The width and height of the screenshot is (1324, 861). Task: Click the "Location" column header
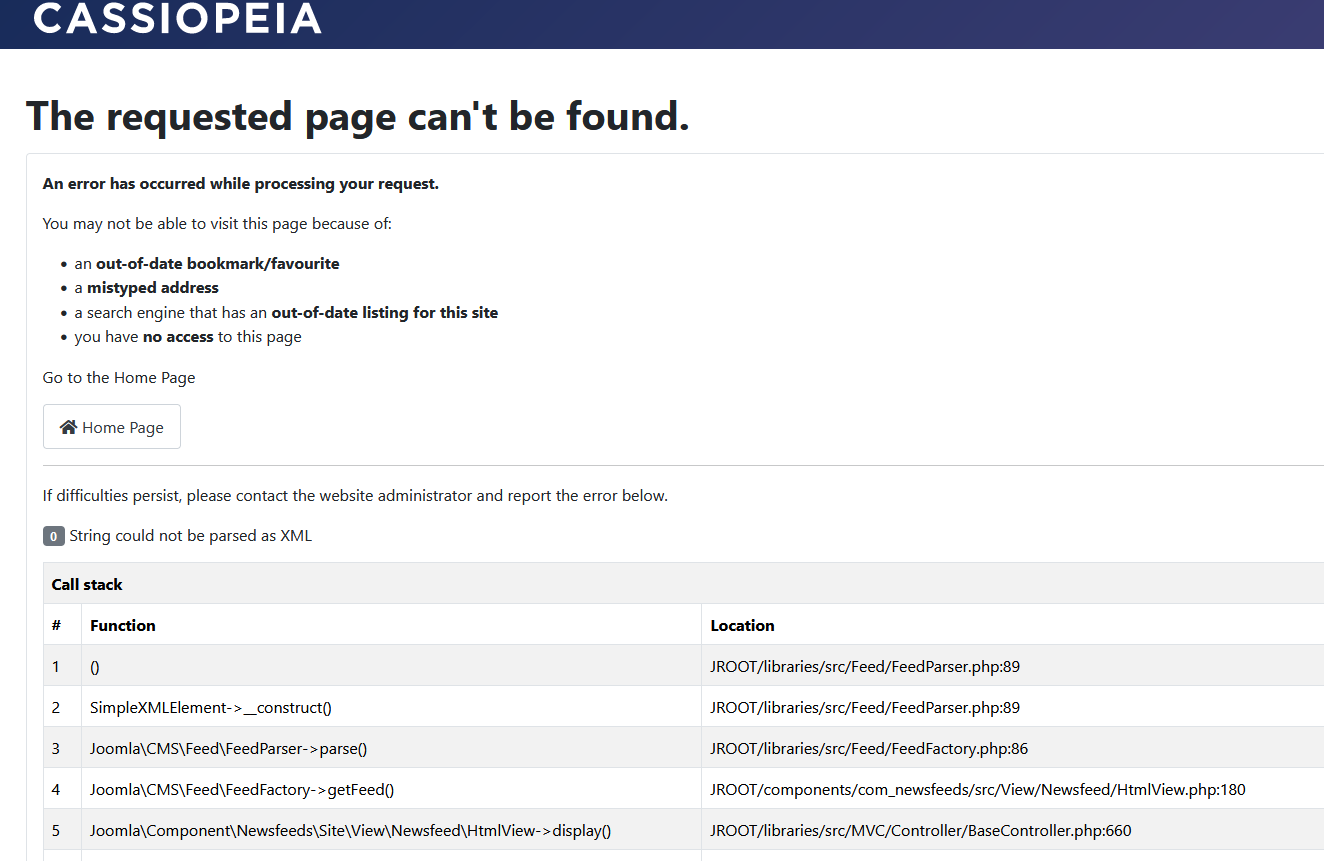point(742,625)
